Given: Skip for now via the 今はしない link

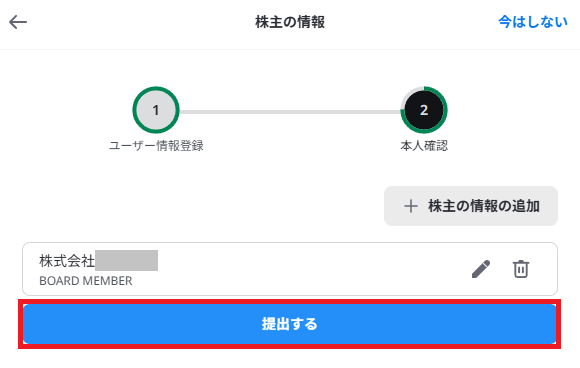Looking at the screenshot, I should [533, 22].
